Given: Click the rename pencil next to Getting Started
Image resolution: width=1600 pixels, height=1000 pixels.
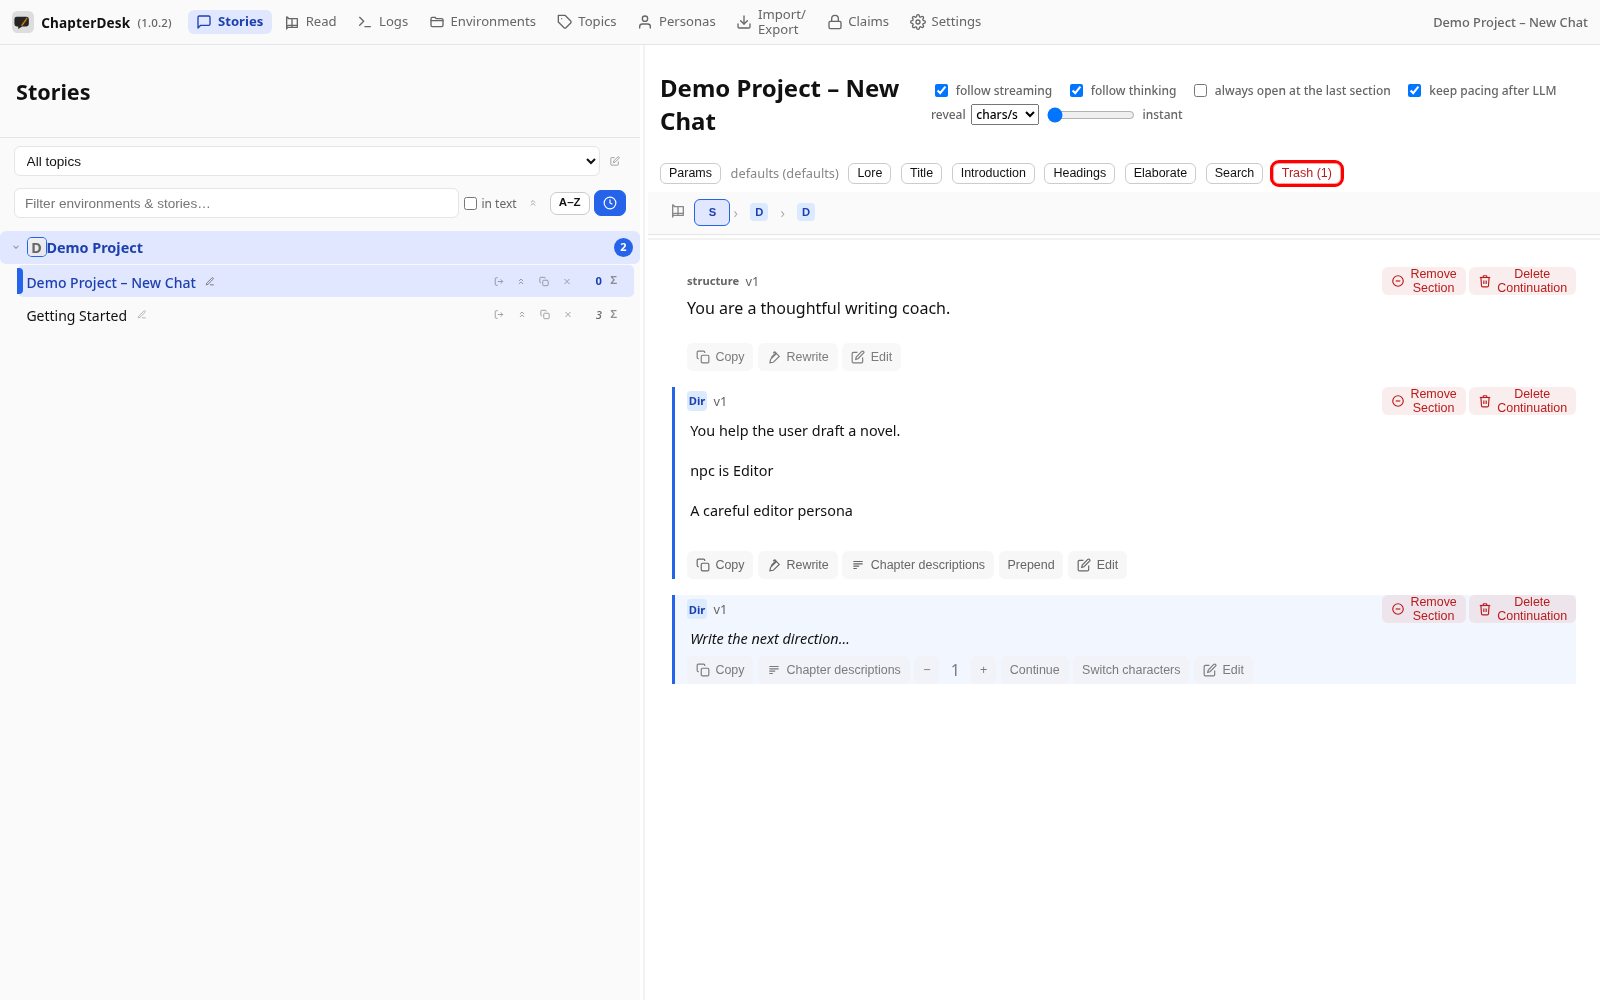Looking at the screenshot, I should coord(142,315).
